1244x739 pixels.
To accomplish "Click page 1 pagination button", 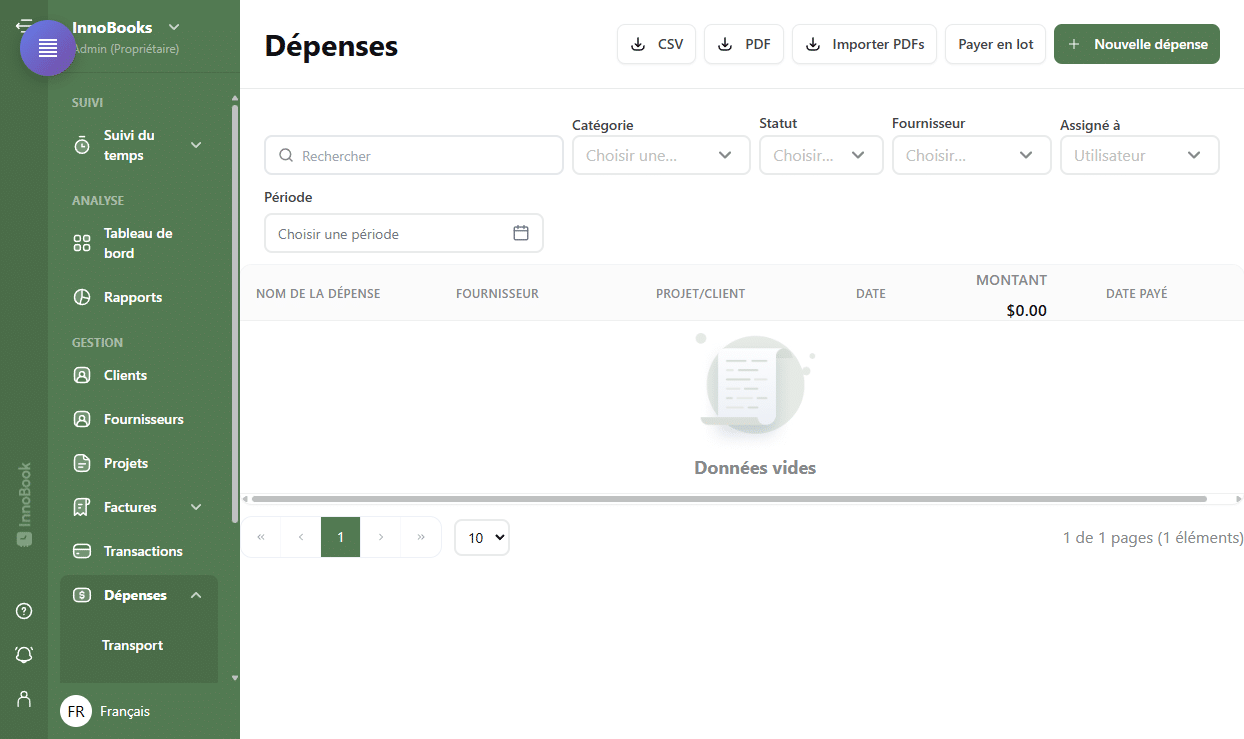I will [x=340, y=537].
